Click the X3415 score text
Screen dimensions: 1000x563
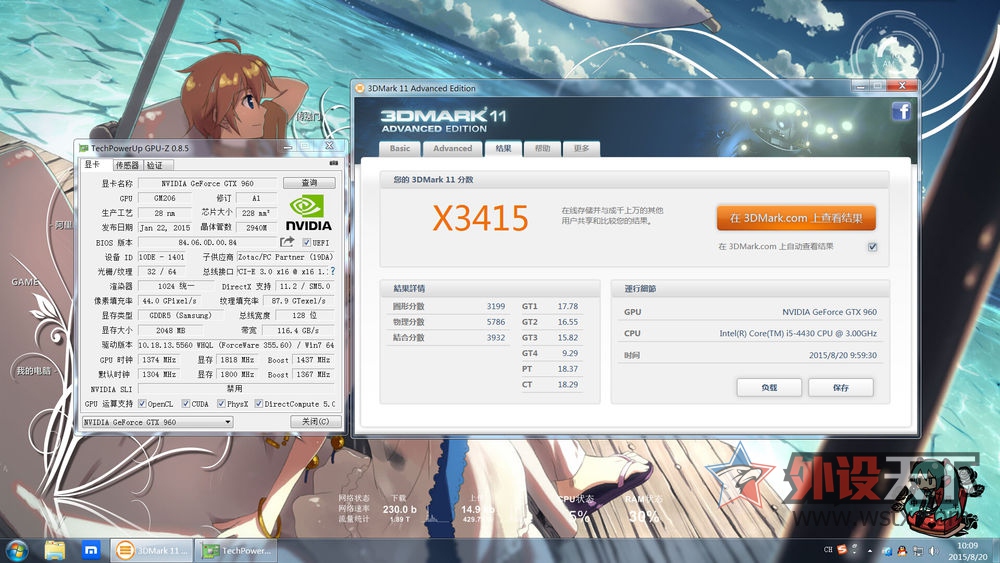tap(481, 219)
